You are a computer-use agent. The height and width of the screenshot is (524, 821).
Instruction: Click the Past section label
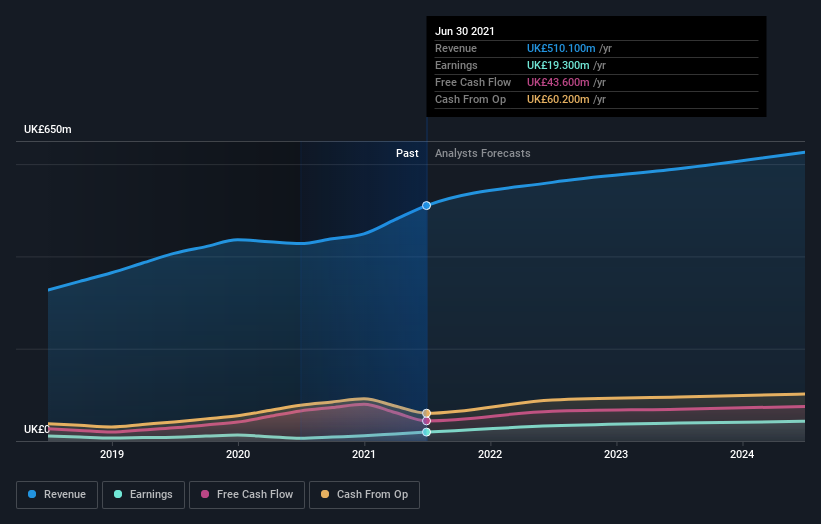tap(407, 153)
